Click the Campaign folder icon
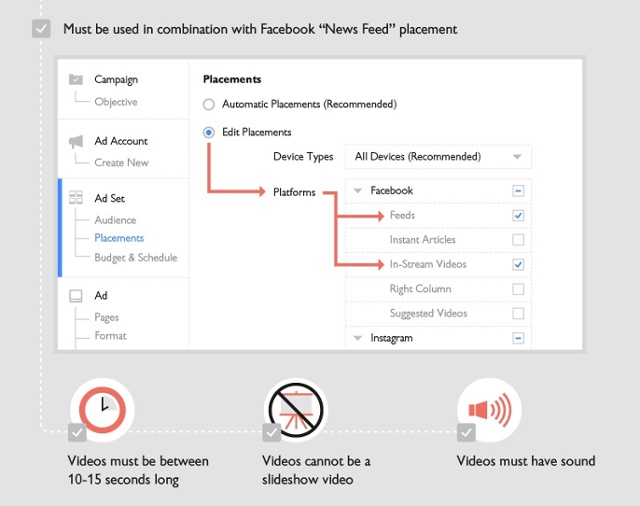The width and height of the screenshot is (640, 506). (76, 79)
